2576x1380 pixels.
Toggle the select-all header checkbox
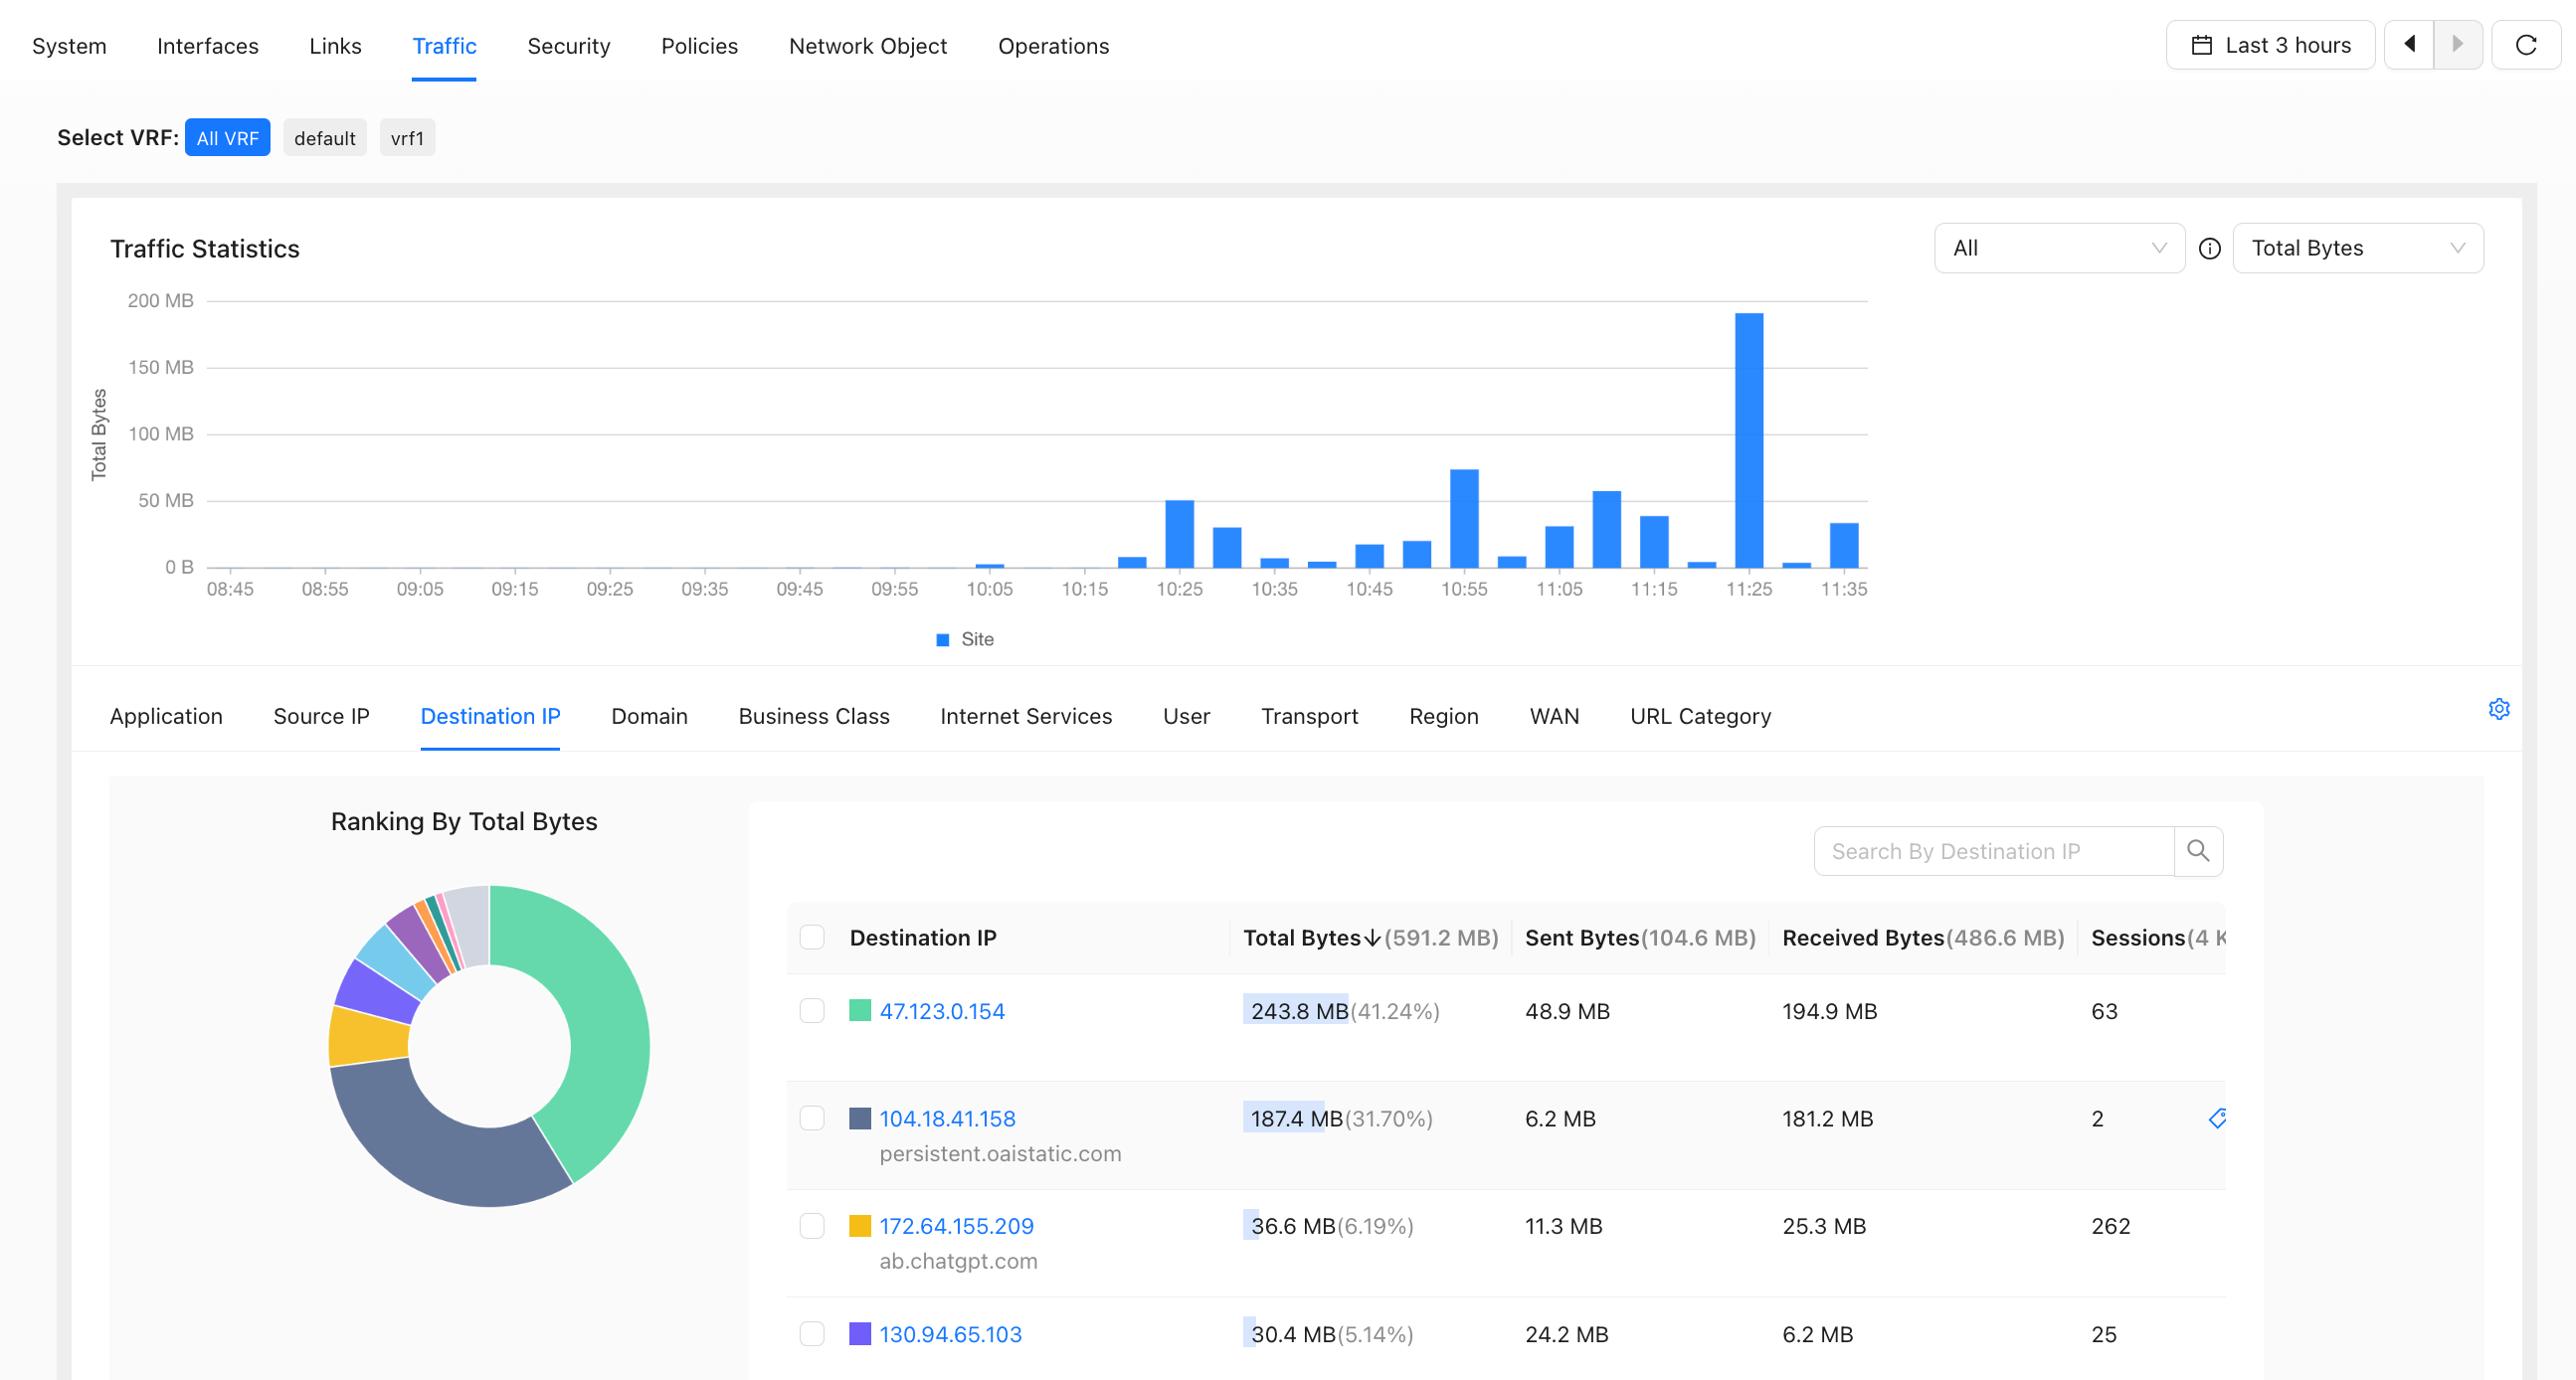pos(812,937)
